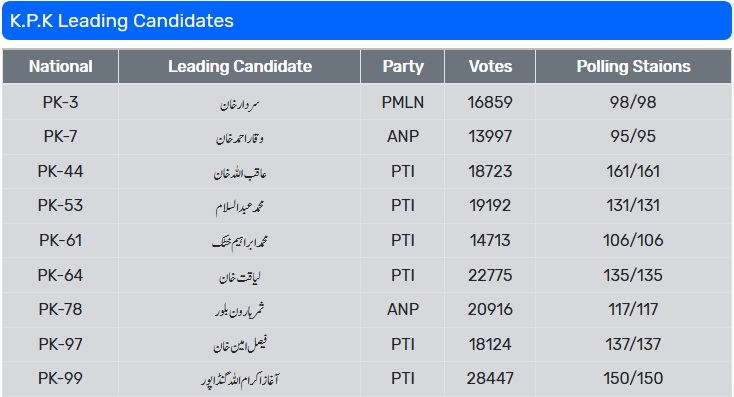
Task: Choose the PK-64 constituency cell
Action: point(60,275)
